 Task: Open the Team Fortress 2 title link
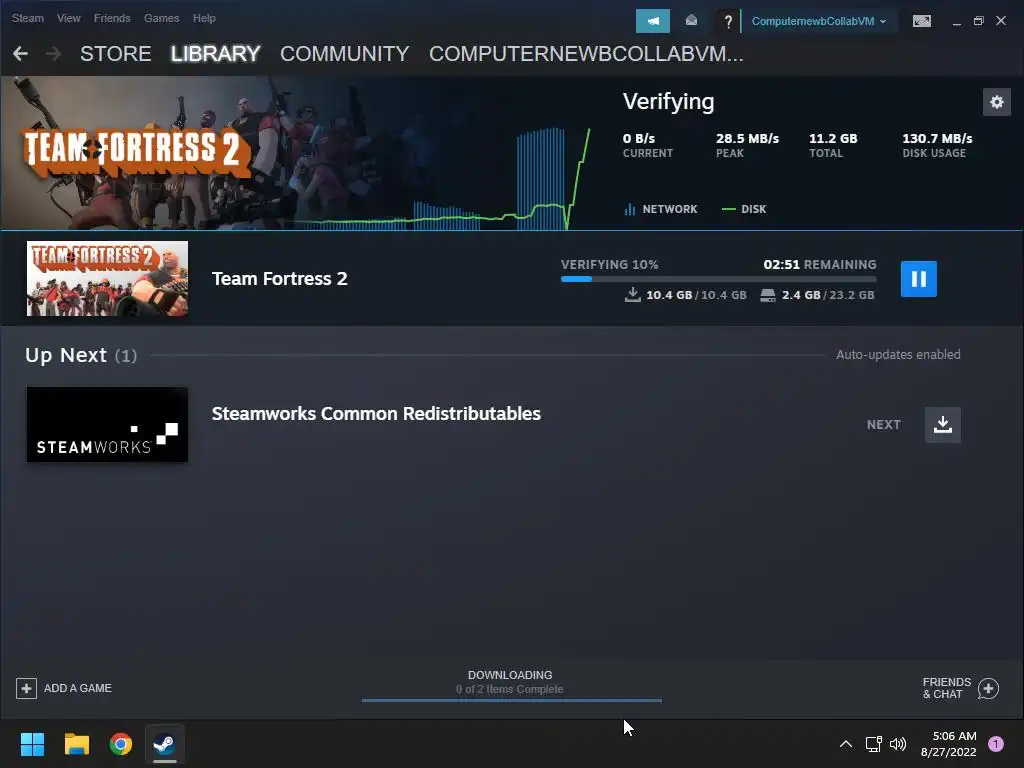pos(280,279)
